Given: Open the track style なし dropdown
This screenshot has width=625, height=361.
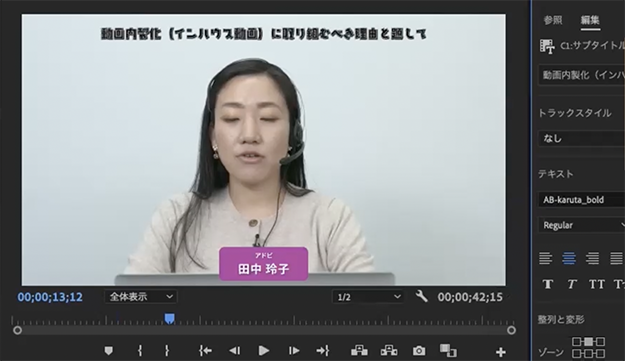Looking at the screenshot, I should pyautogui.click(x=582, y=139).
